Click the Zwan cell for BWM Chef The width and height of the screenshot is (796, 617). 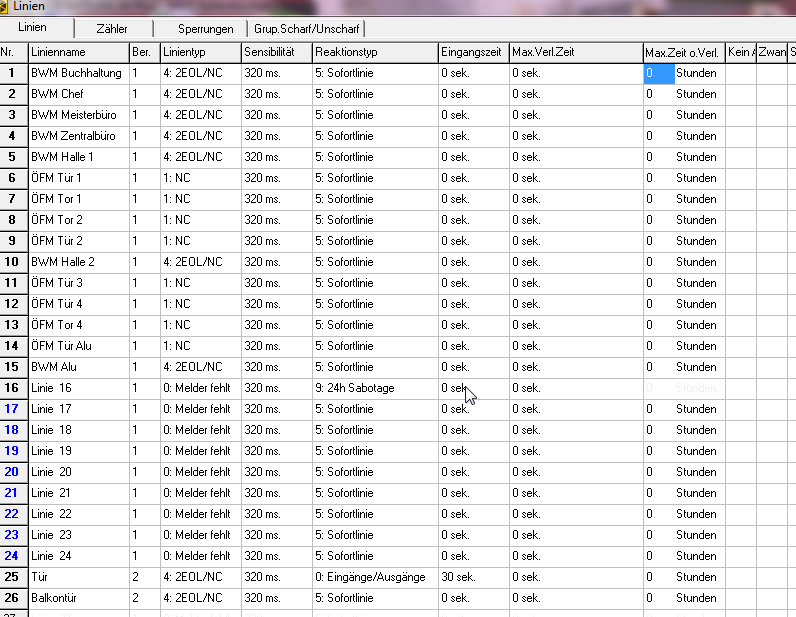click(x=772, y=94)
